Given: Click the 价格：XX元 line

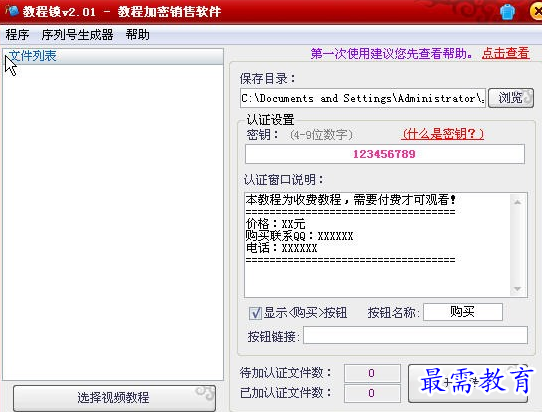Looking at the screenshot, I should 275,224.
